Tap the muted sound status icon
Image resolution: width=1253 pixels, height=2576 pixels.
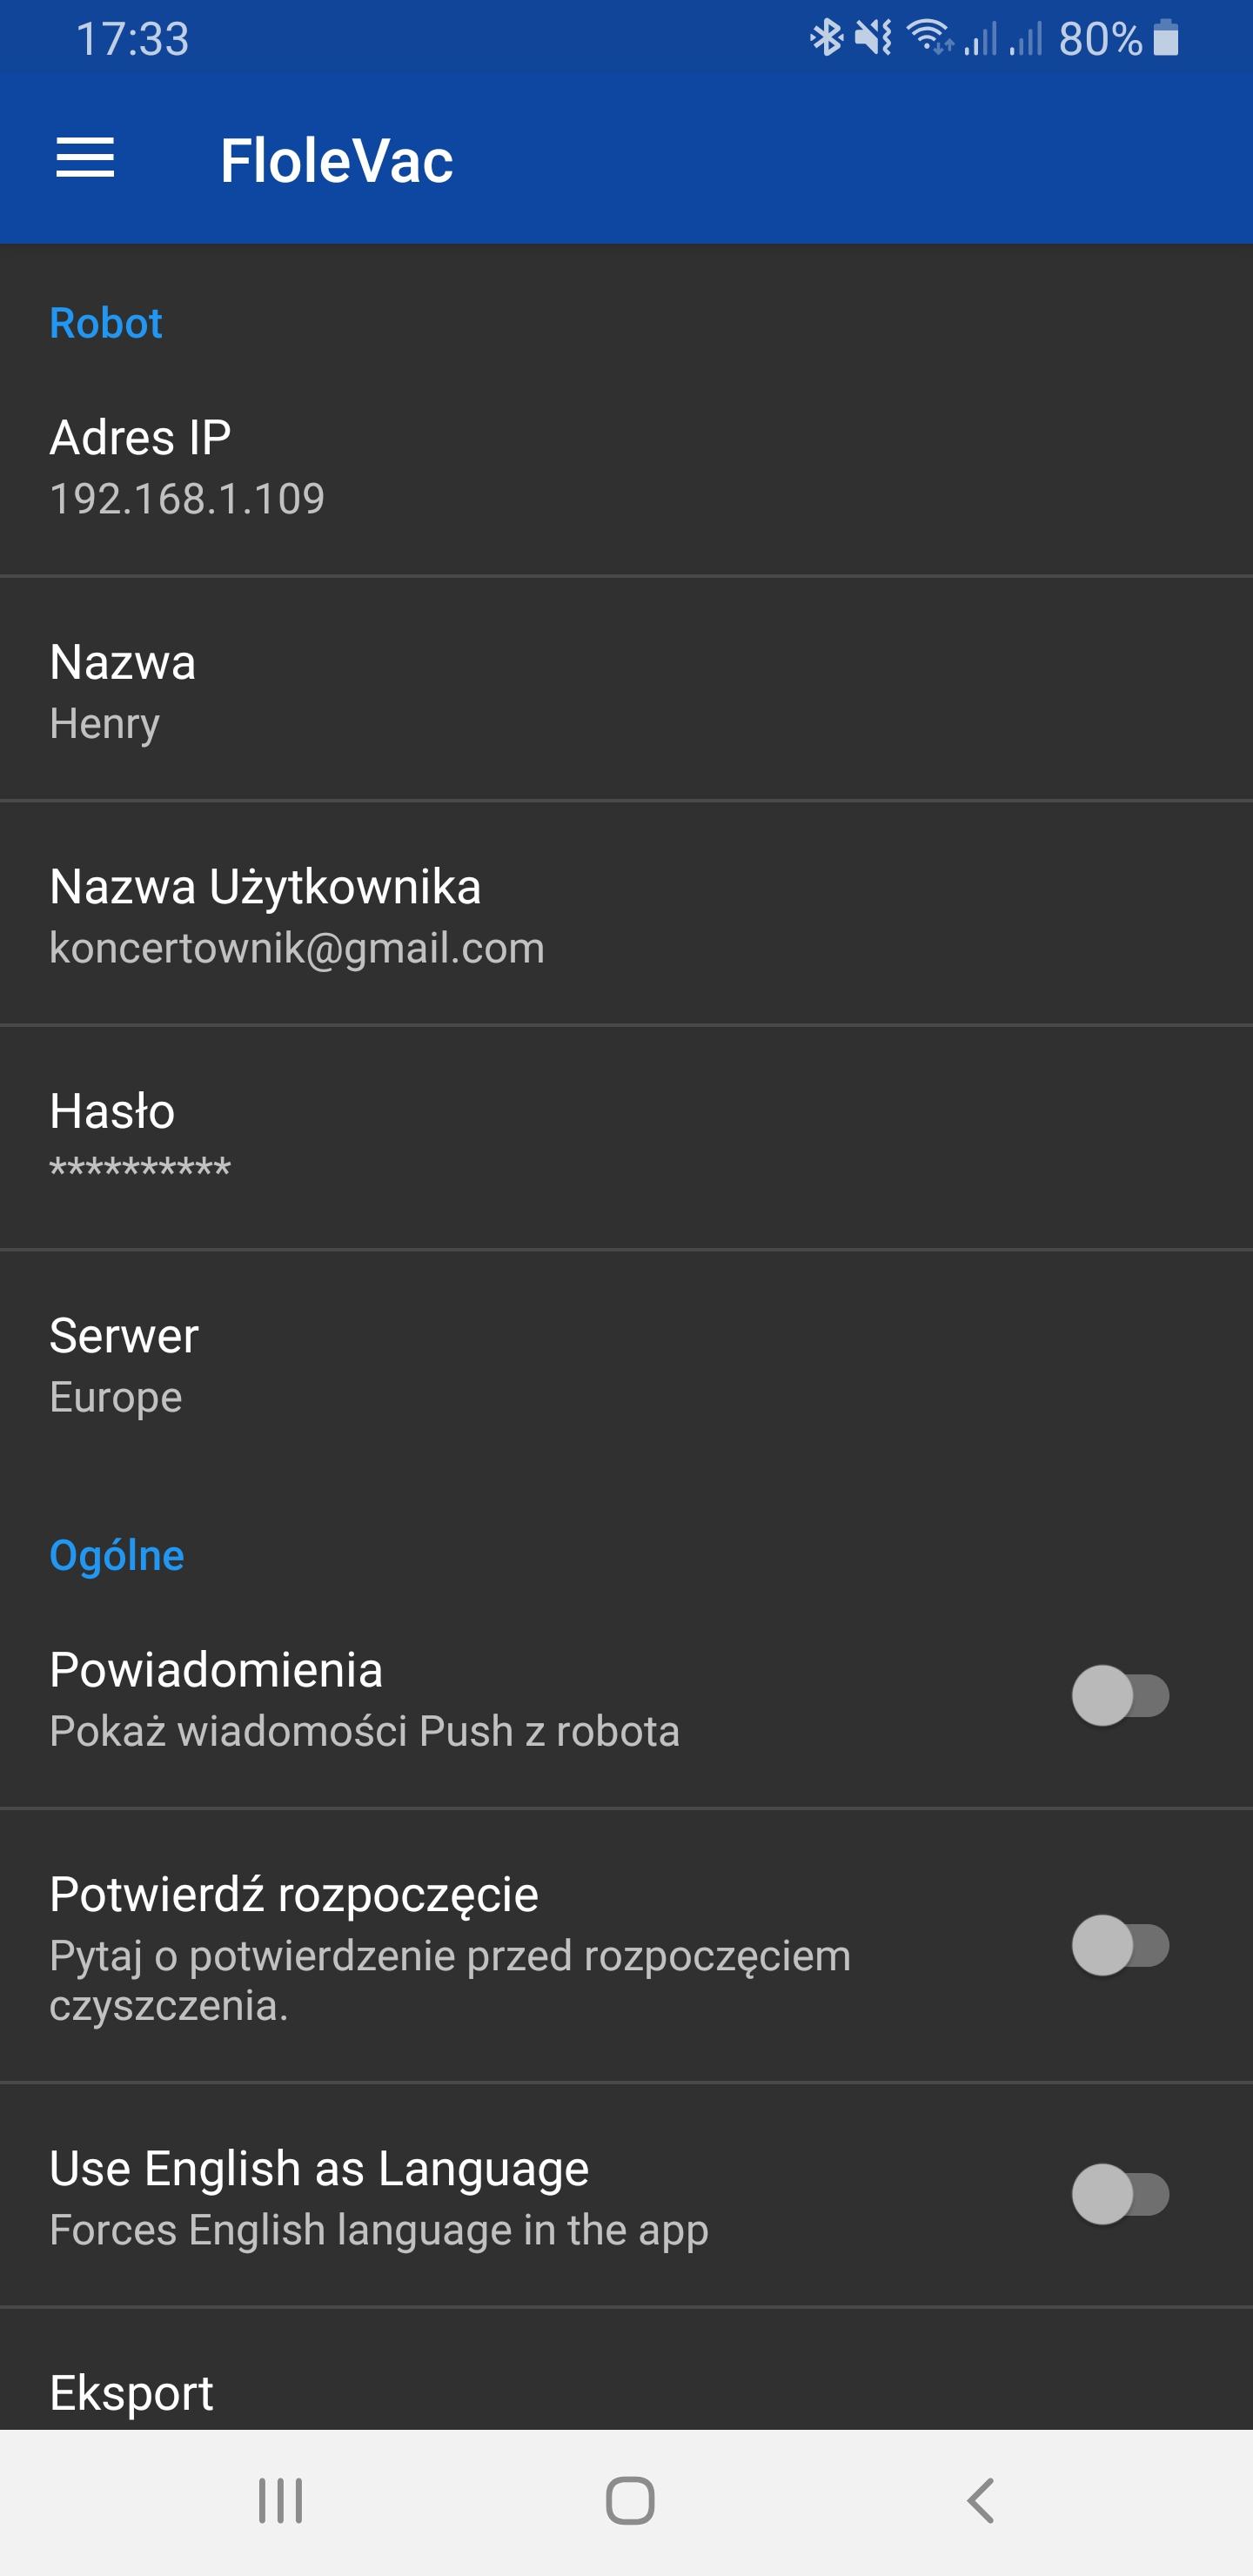(x=873, y=39)
